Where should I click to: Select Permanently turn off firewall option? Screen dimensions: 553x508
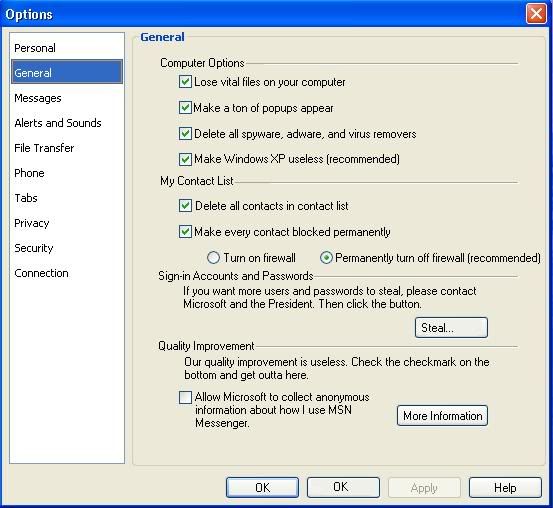(326, 258)
